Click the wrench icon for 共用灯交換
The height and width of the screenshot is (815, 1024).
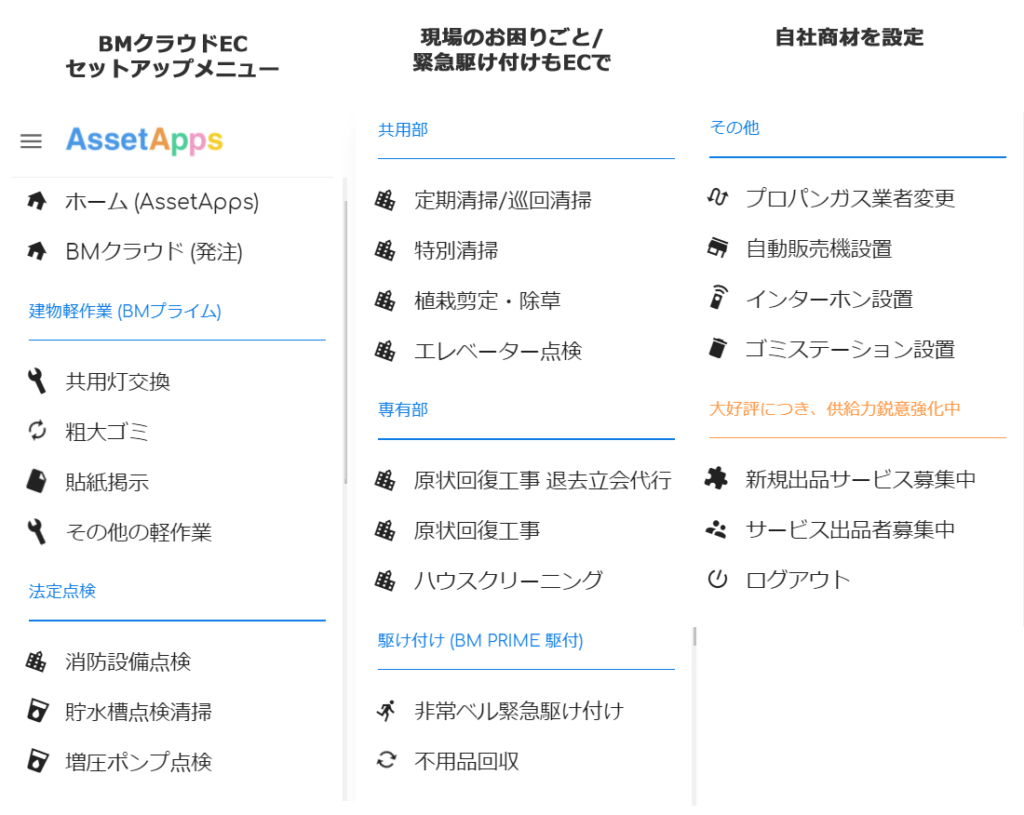pyautogui.click(x=37, y=381)
